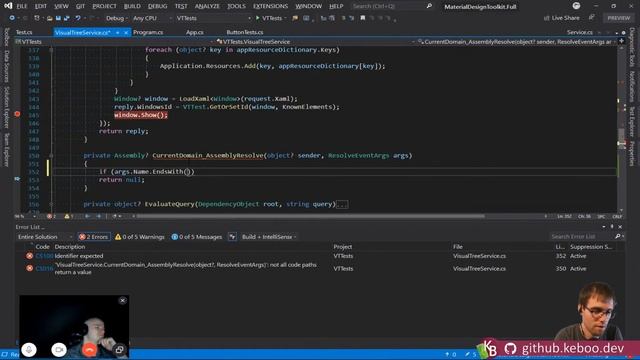The image size is (640, 360).
Task: Click in the Search (Ctrl+Q) box
Action: pos(388,6)
